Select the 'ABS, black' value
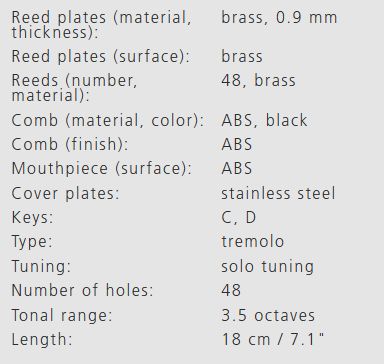This screenshot has height=364, width=384. point(264,120)
